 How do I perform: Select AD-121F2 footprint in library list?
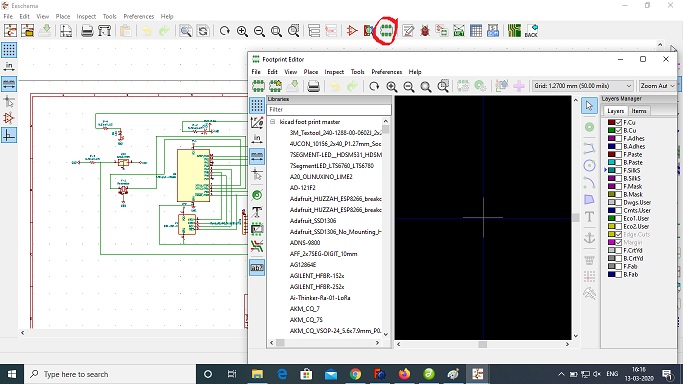click(302, 188)
